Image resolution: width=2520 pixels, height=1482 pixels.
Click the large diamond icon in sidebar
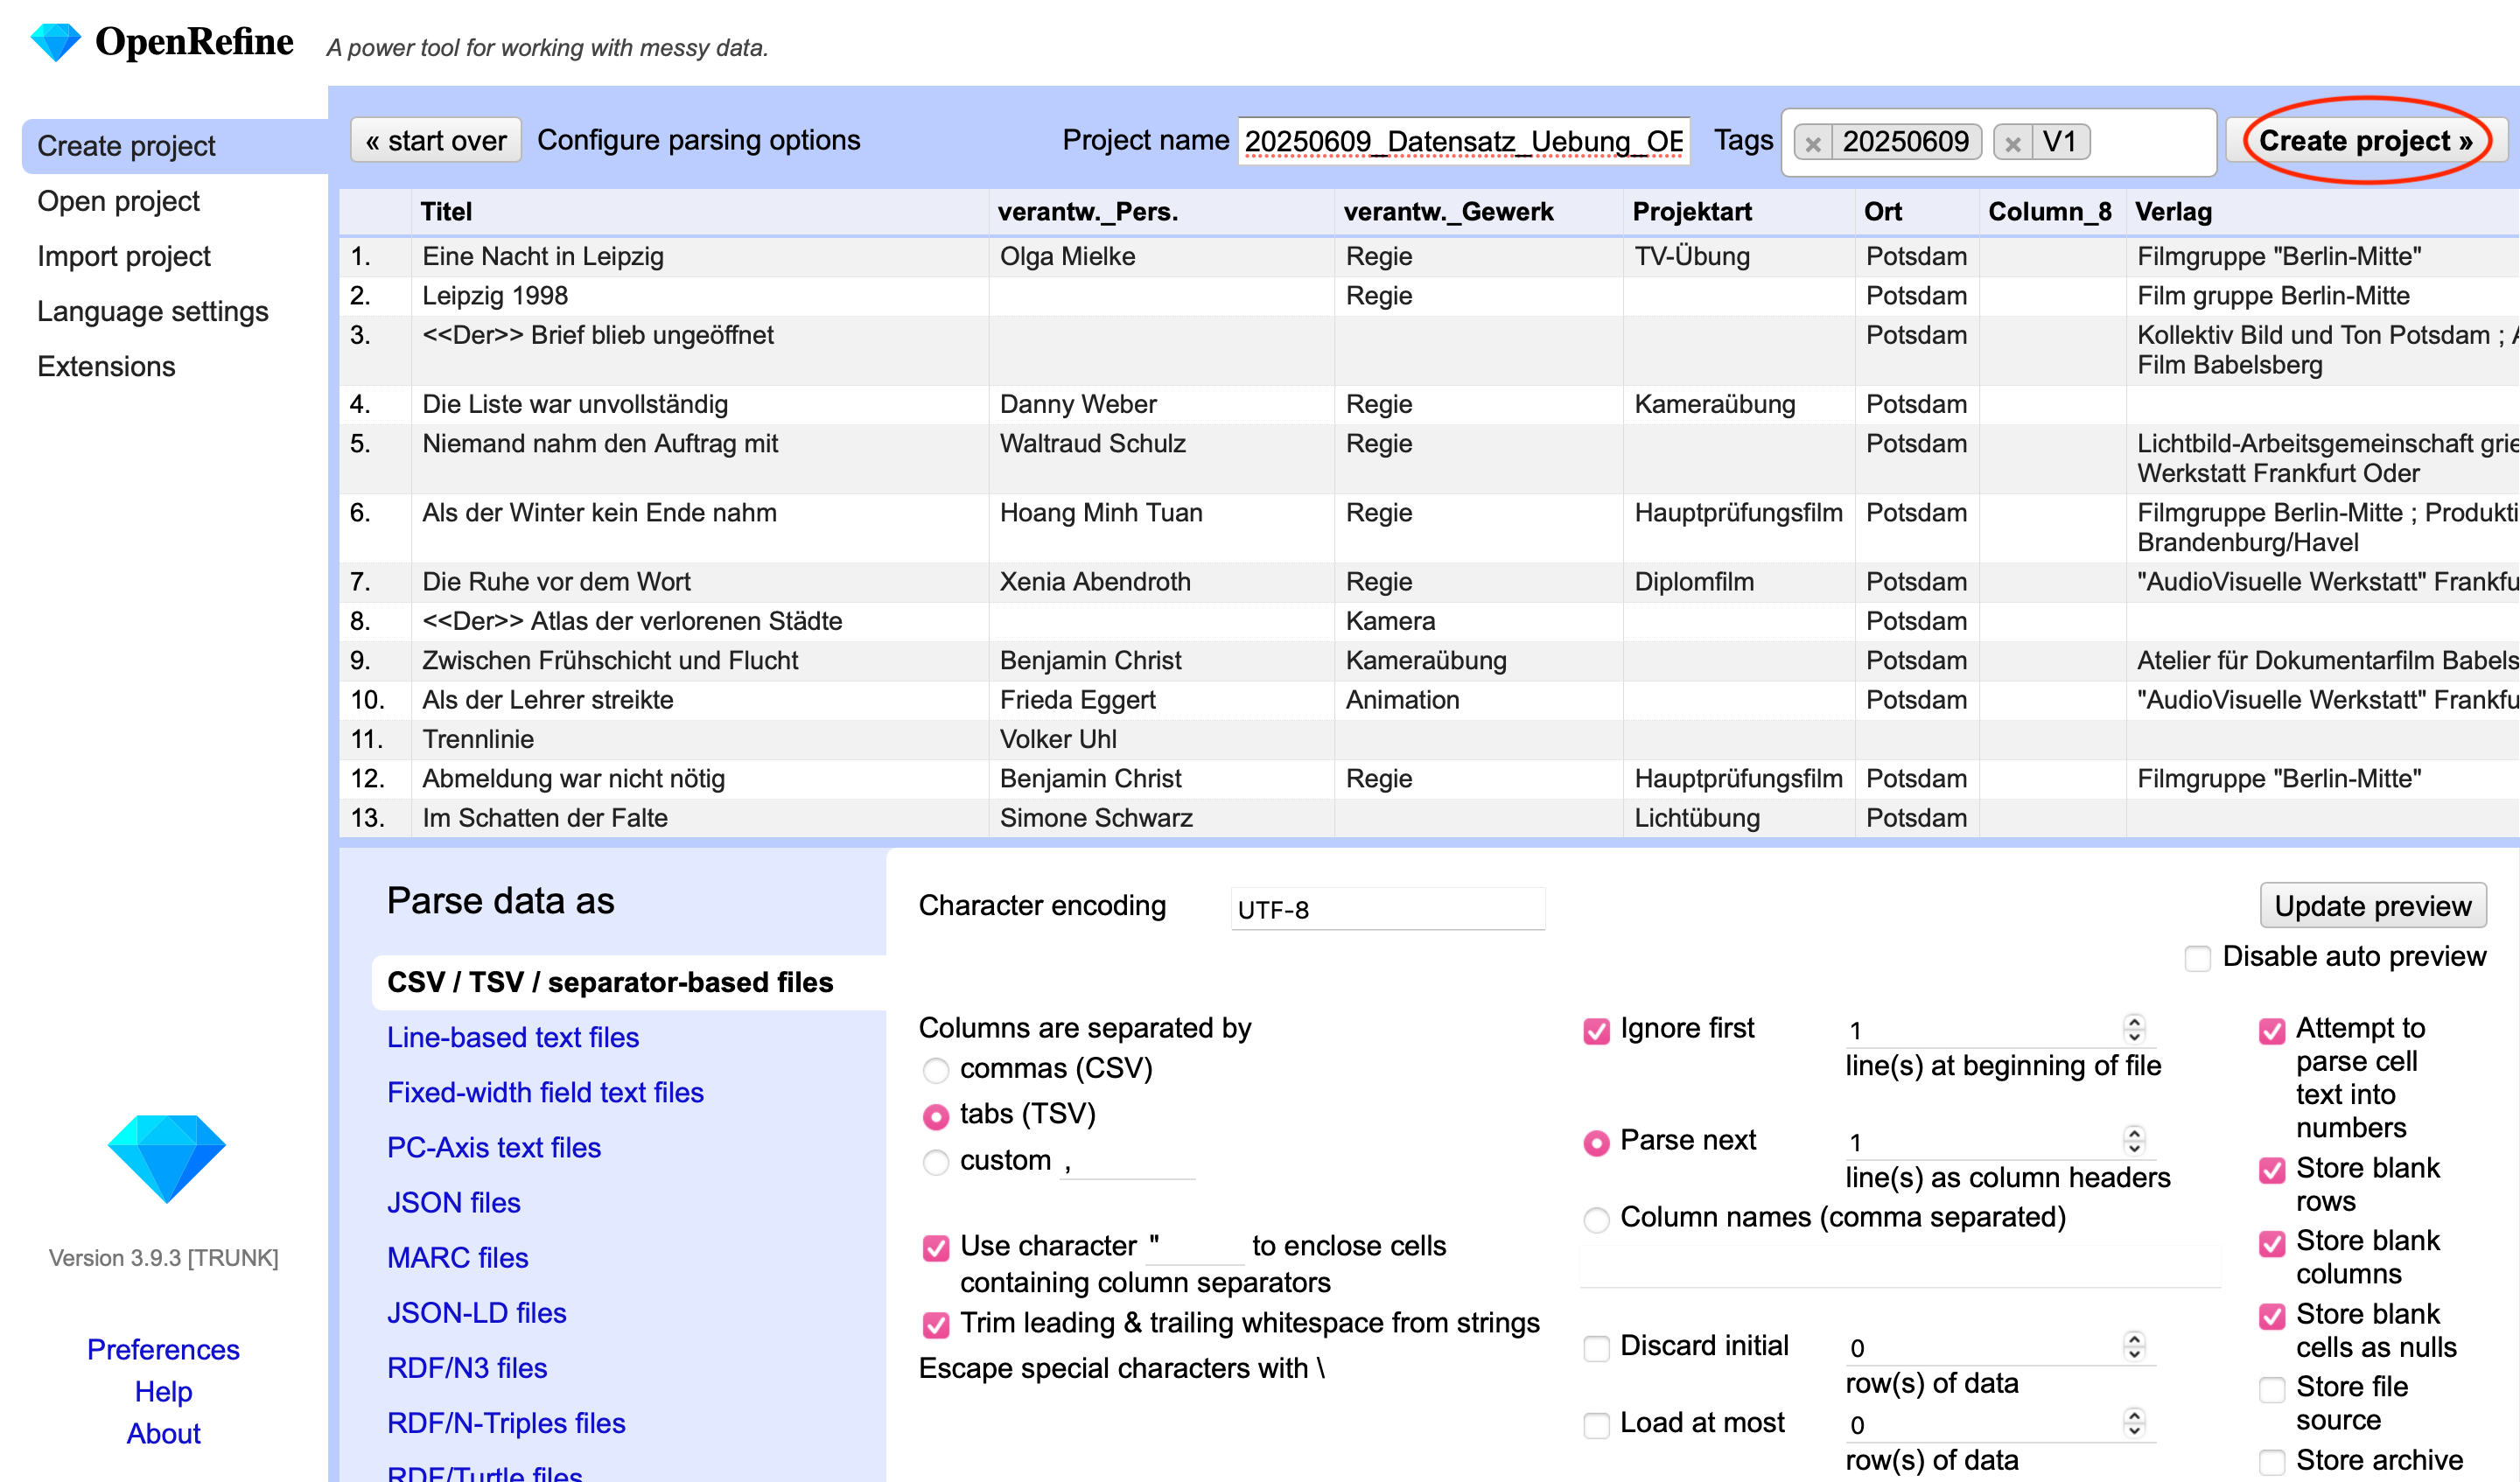click(x=166, y=1158)
